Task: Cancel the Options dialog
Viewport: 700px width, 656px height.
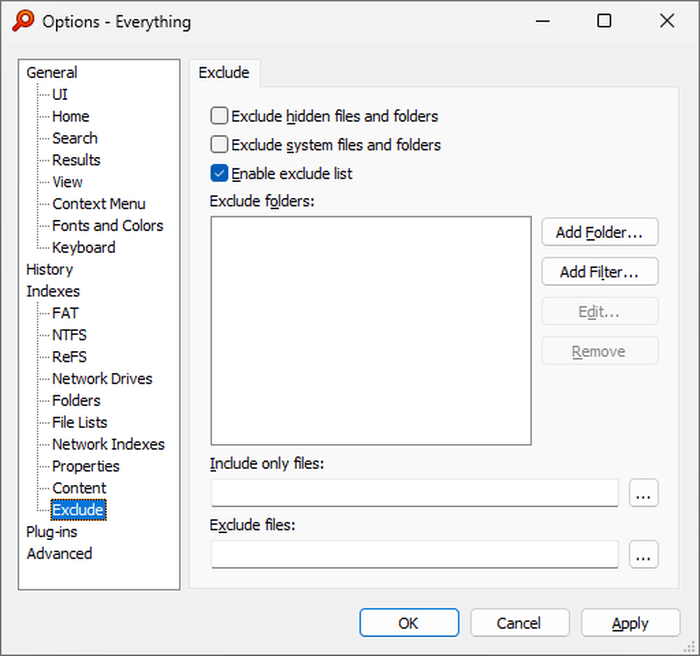Action: click(520, 623)
